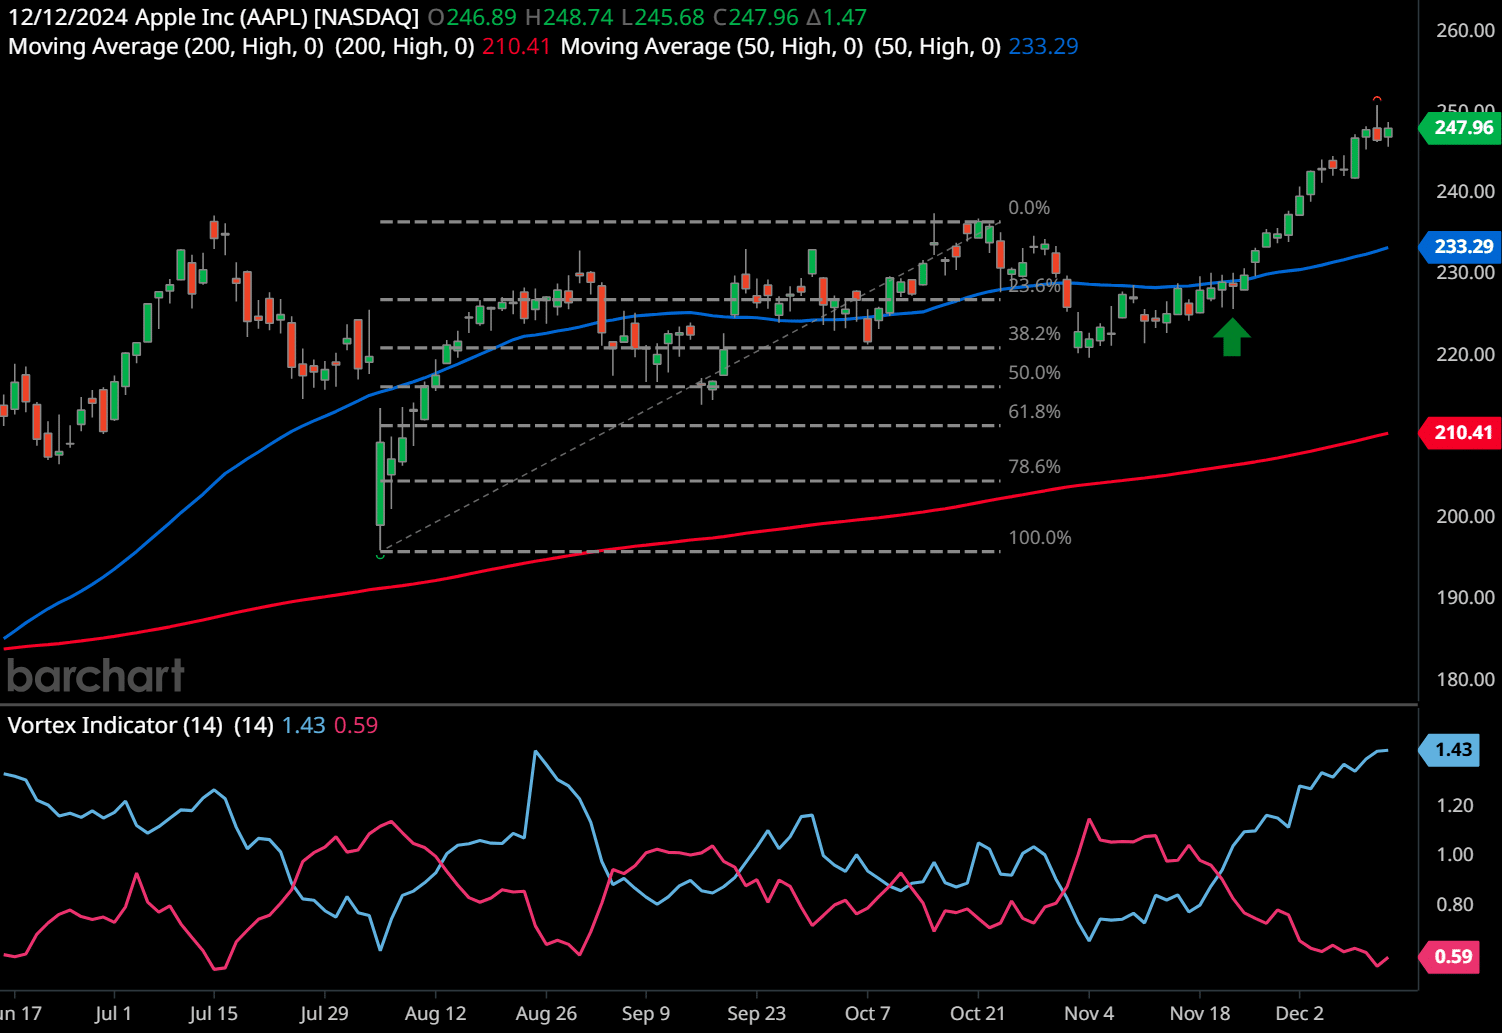Click the blue 1.43 Vortex tag on the axis
Image resolution: width=1502 pixels, height=1033 pixels.
(x=1451, y=749)
